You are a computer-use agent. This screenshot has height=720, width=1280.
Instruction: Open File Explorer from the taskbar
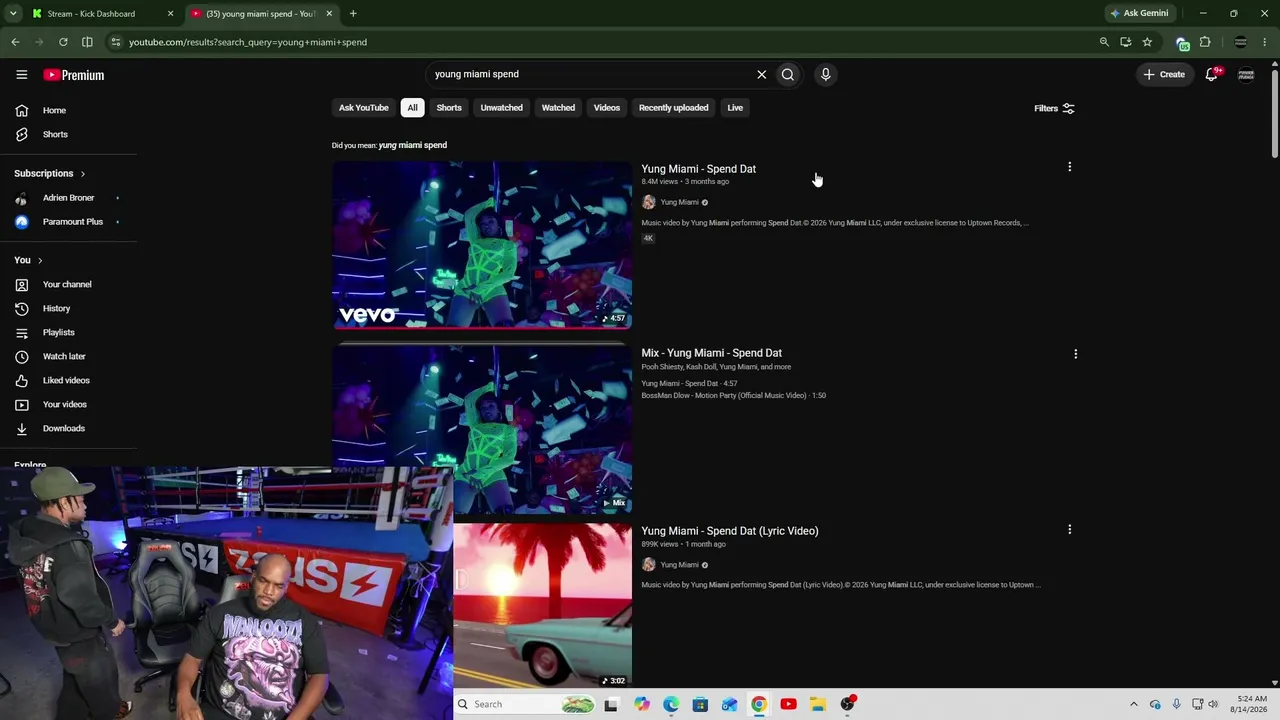pyautogui.click(x=817, y=704)
